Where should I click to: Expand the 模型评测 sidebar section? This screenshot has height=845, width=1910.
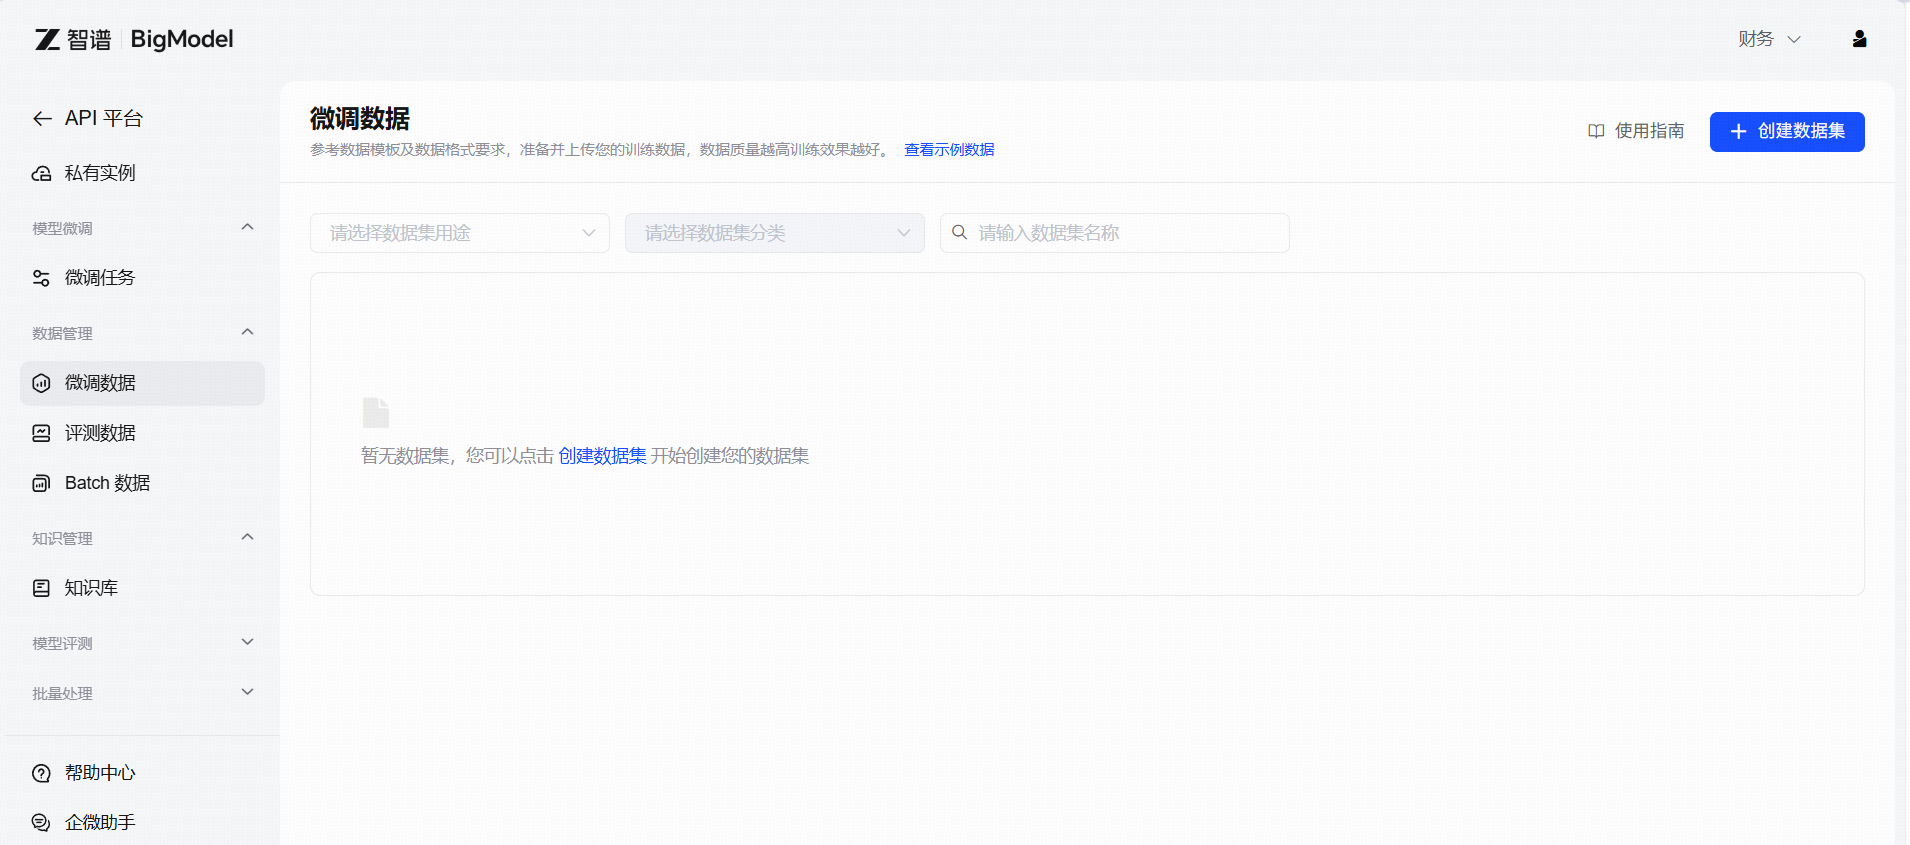pyautogui.click(x=247, y=642)
